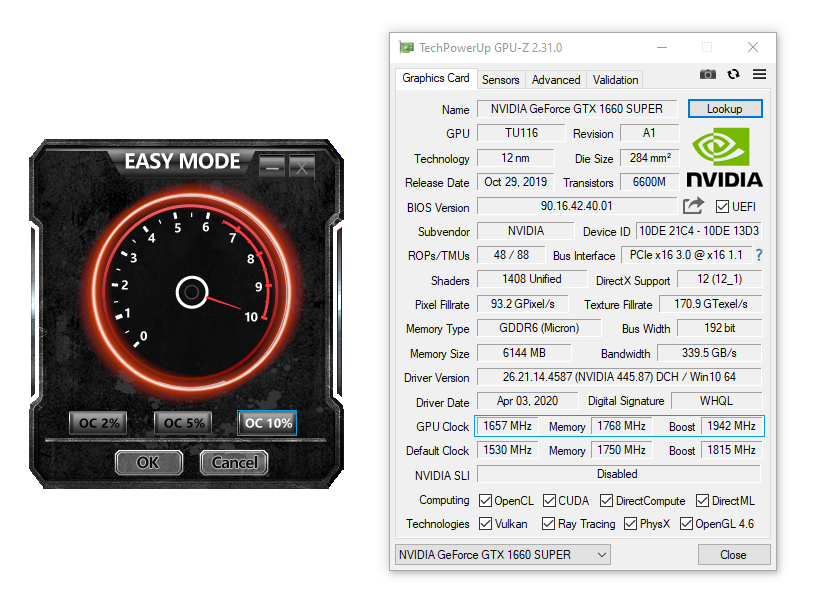Click the BIOS Version field 90.16.42.40.01
The width and height of the screenshot is (818, 602).
click(576, 206)
